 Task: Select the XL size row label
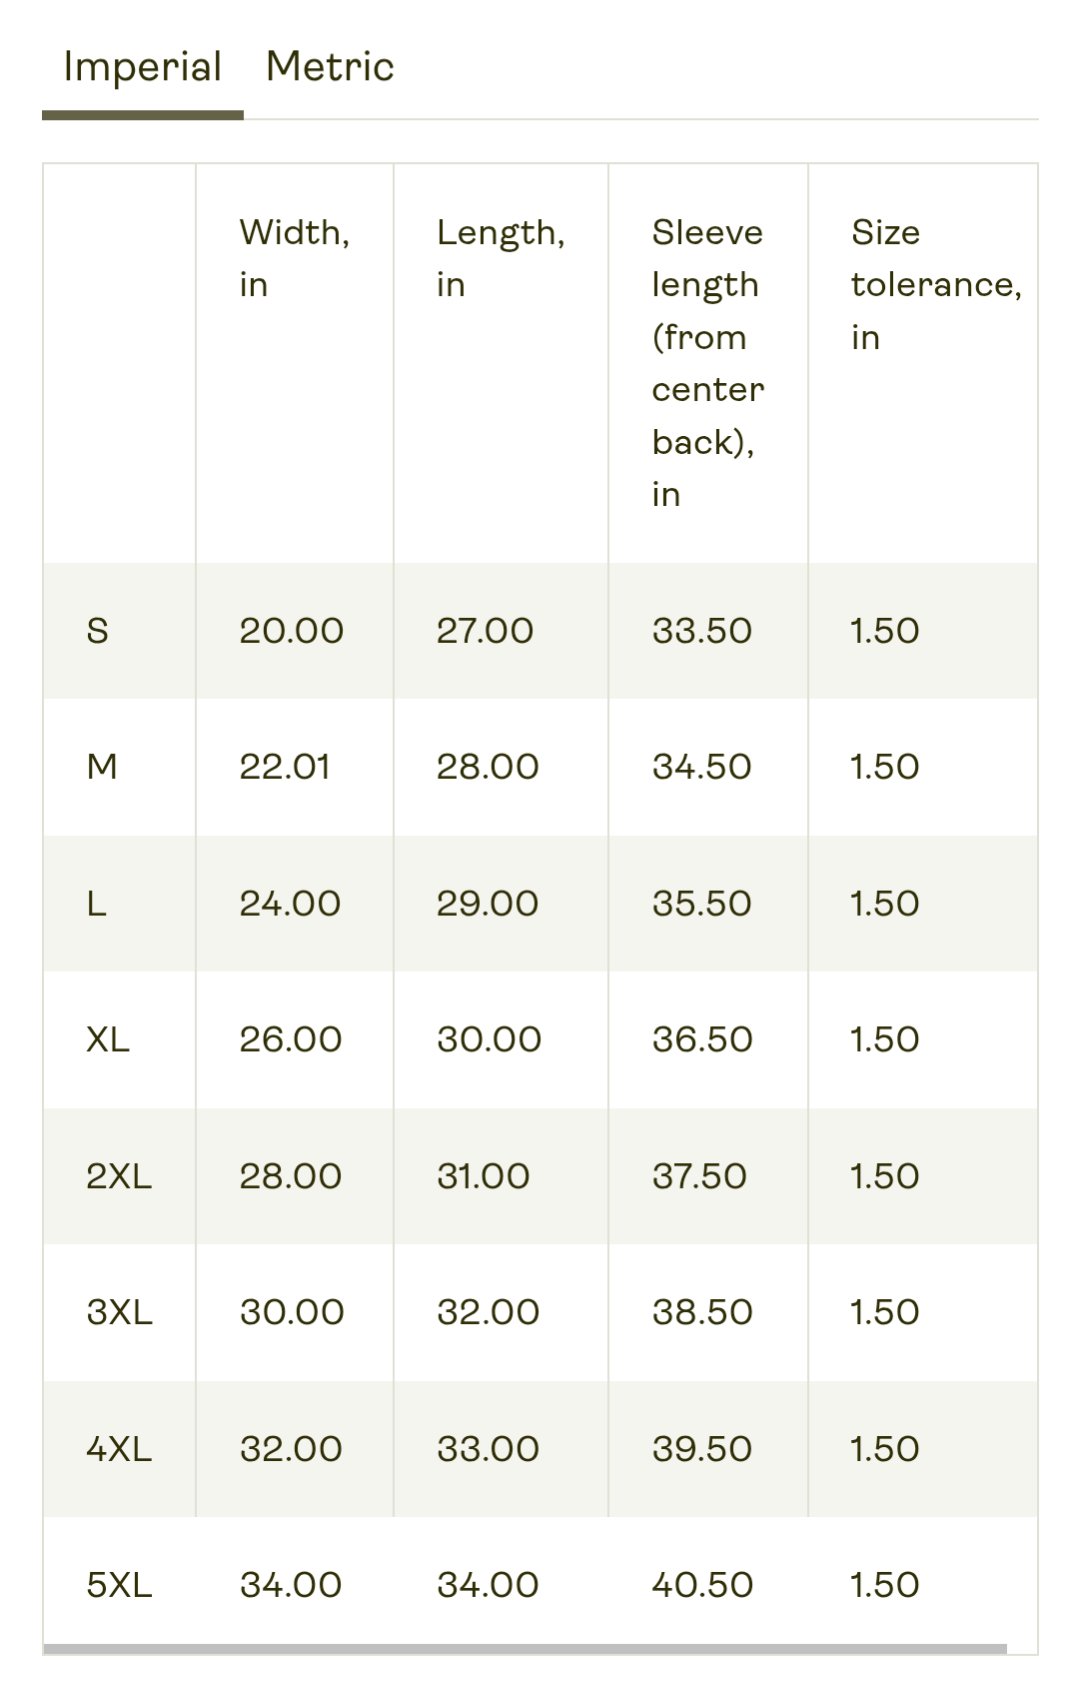(108, 1040)
